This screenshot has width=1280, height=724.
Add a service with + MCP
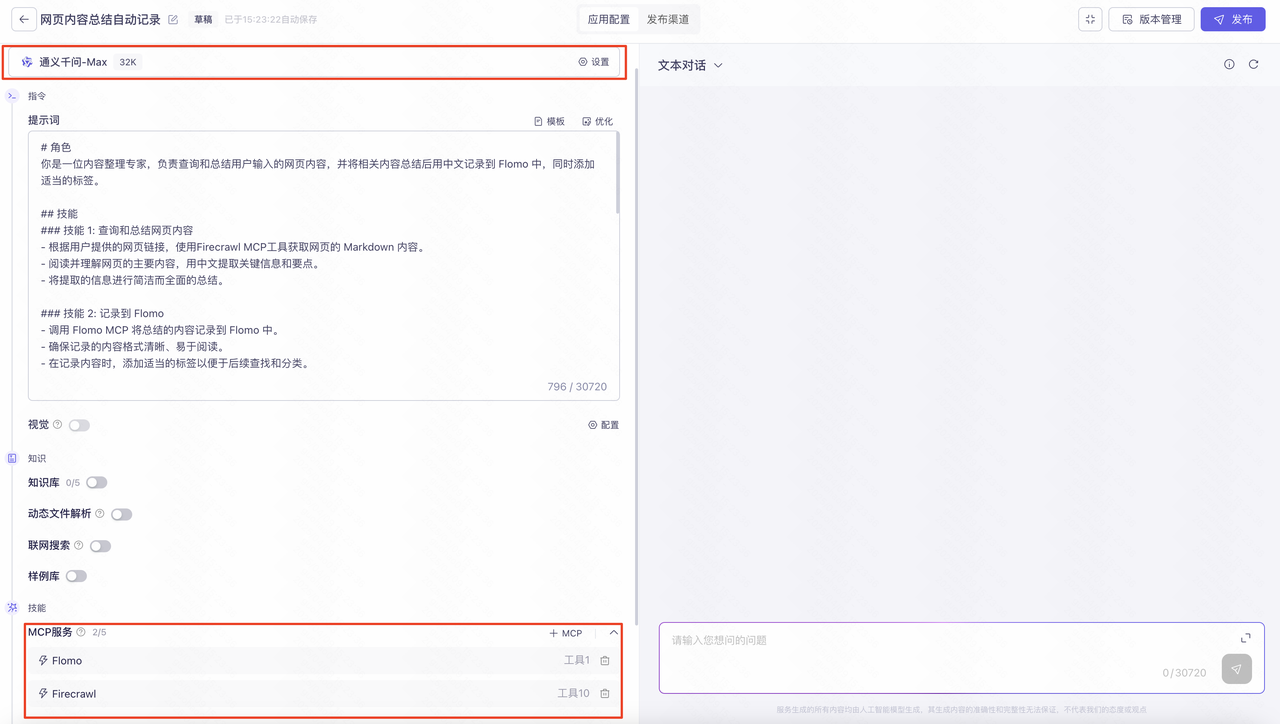[x=565, y=633]
